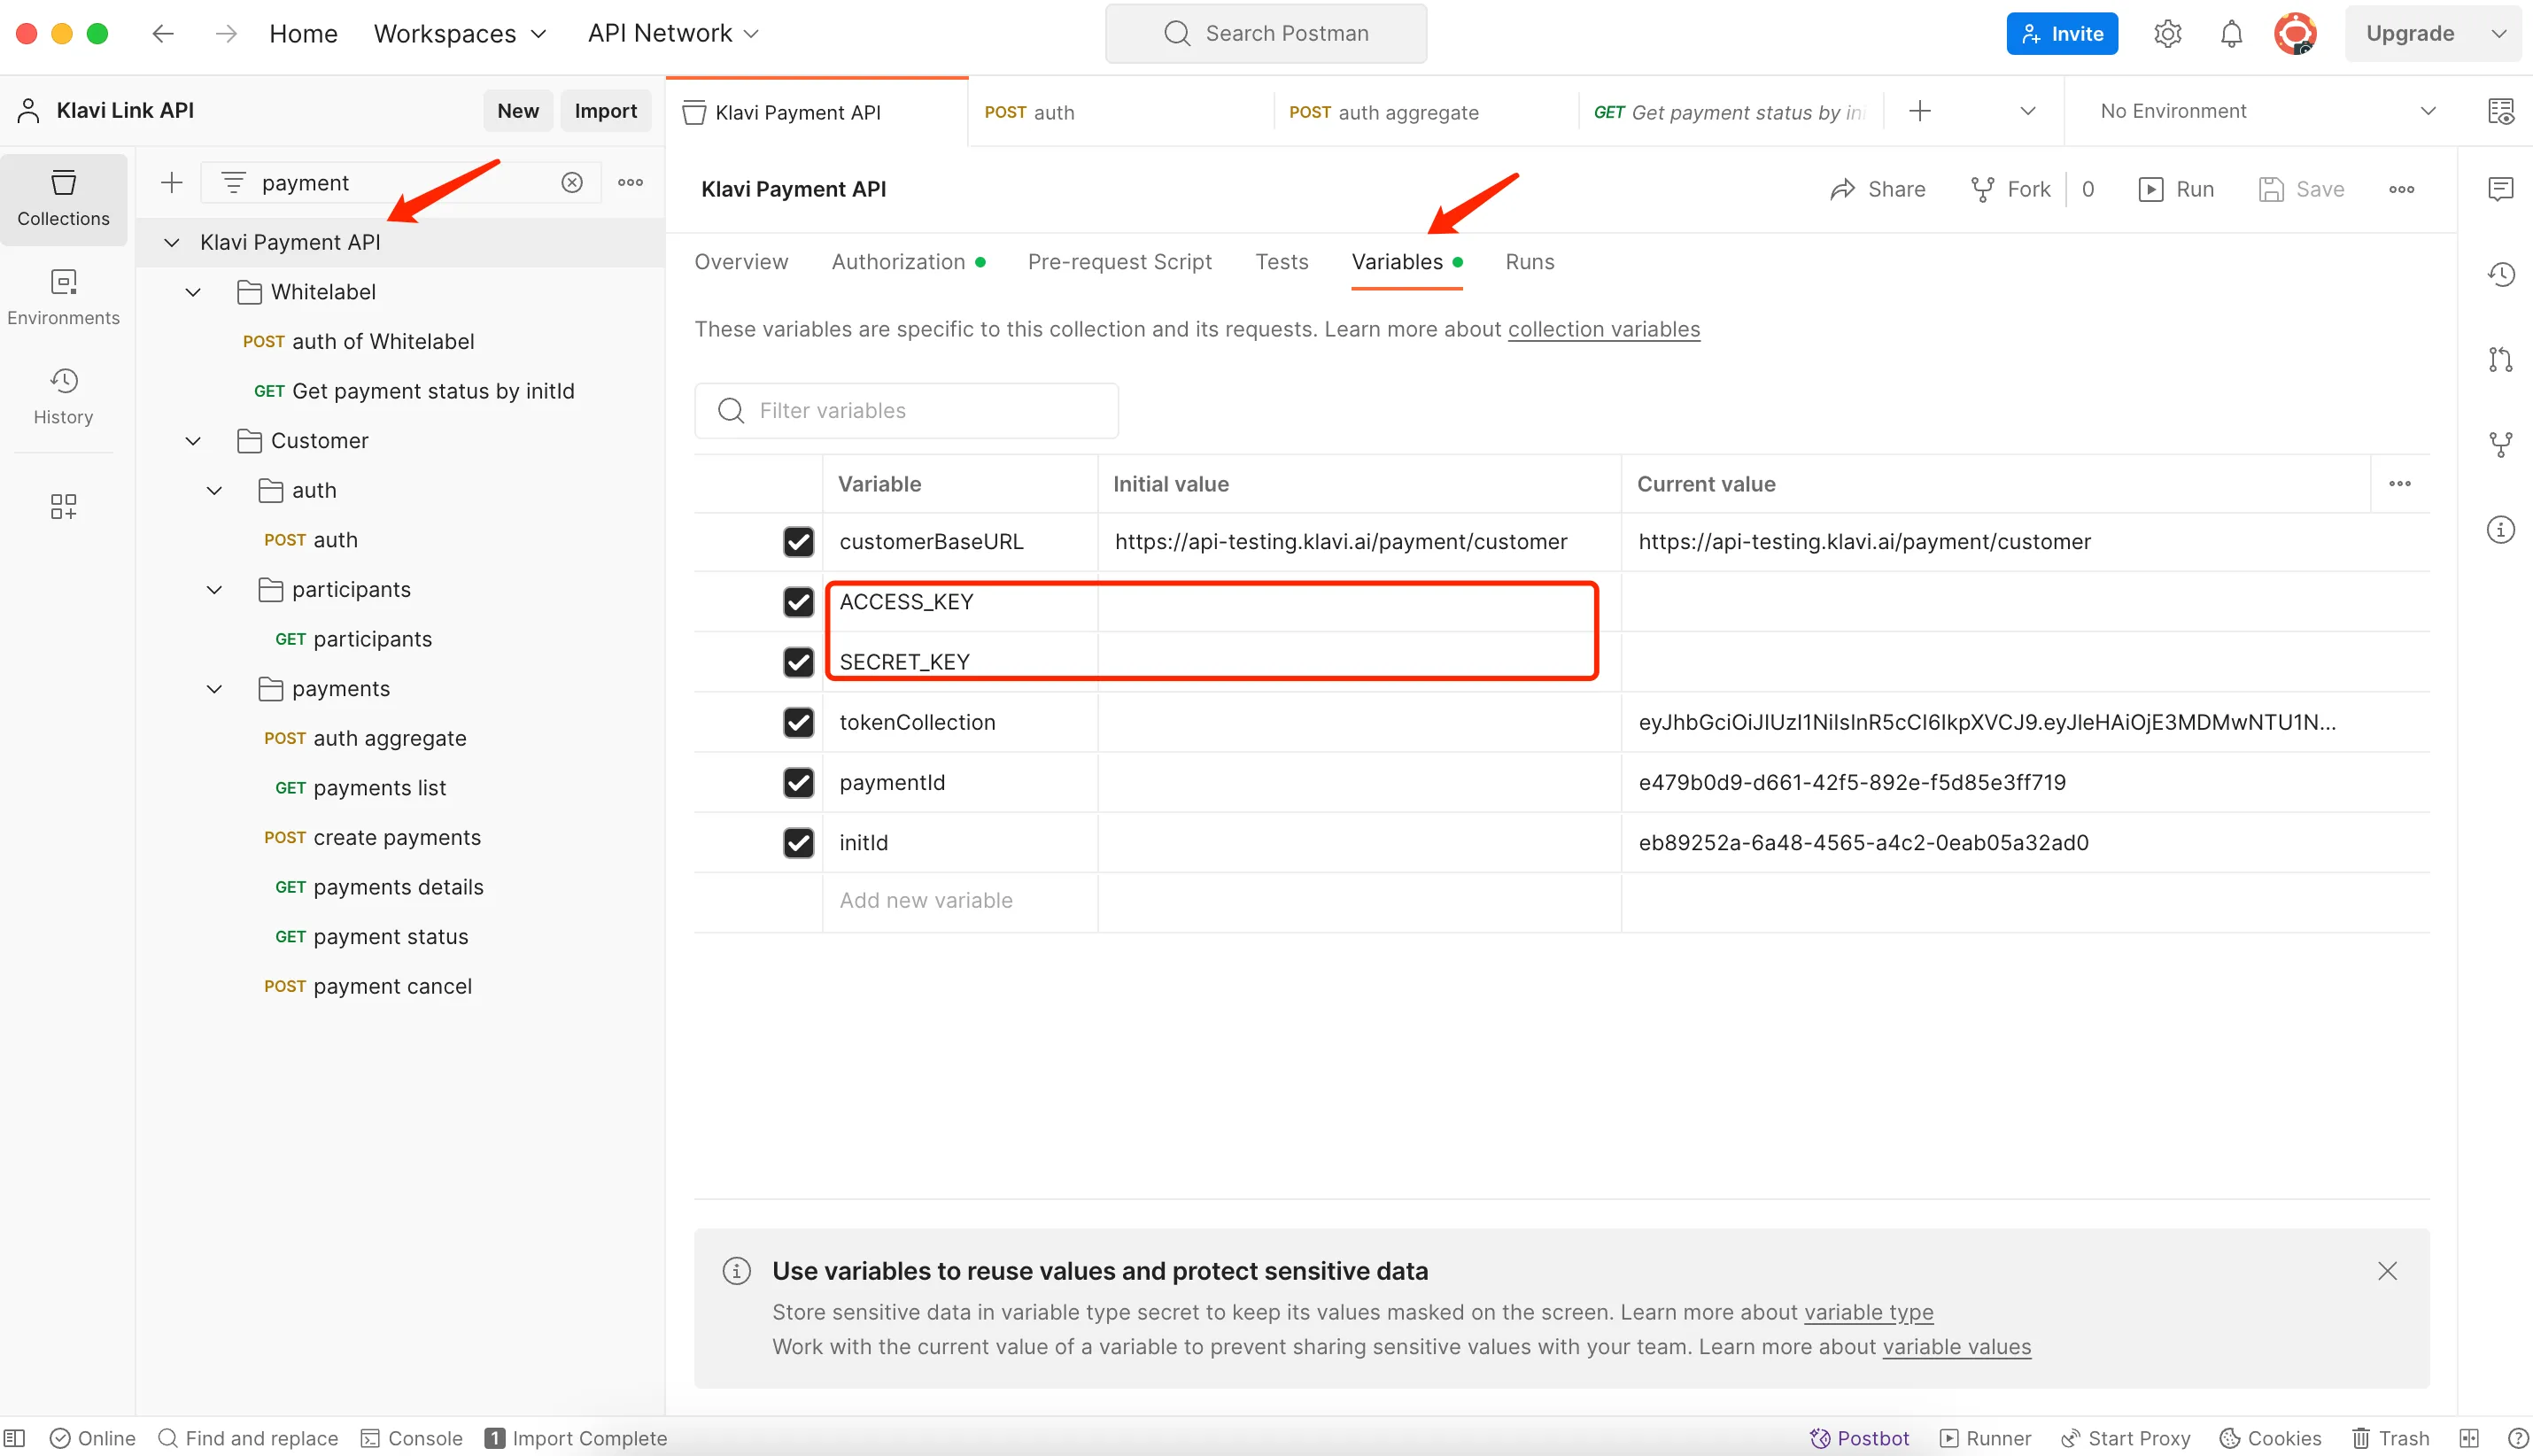Expand the tab list chevron
This screenshot has width=2533, height=1456.
click(x=2027, y=111)
